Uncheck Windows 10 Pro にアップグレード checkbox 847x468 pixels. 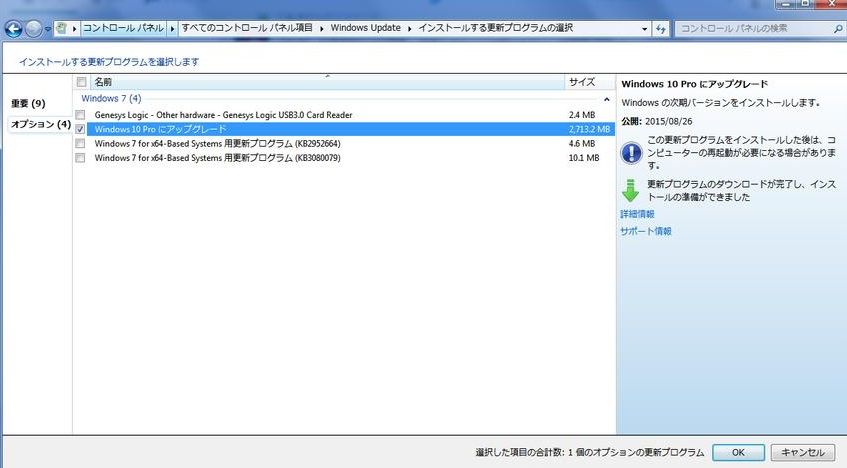(x=80, y=129)
